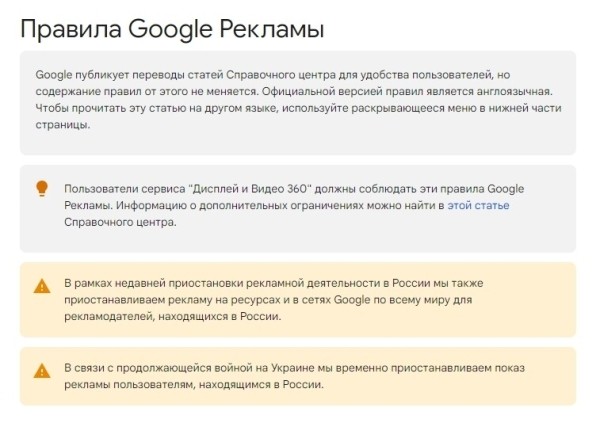Click the lightbulb tip icon

click(x=42, y=188)
